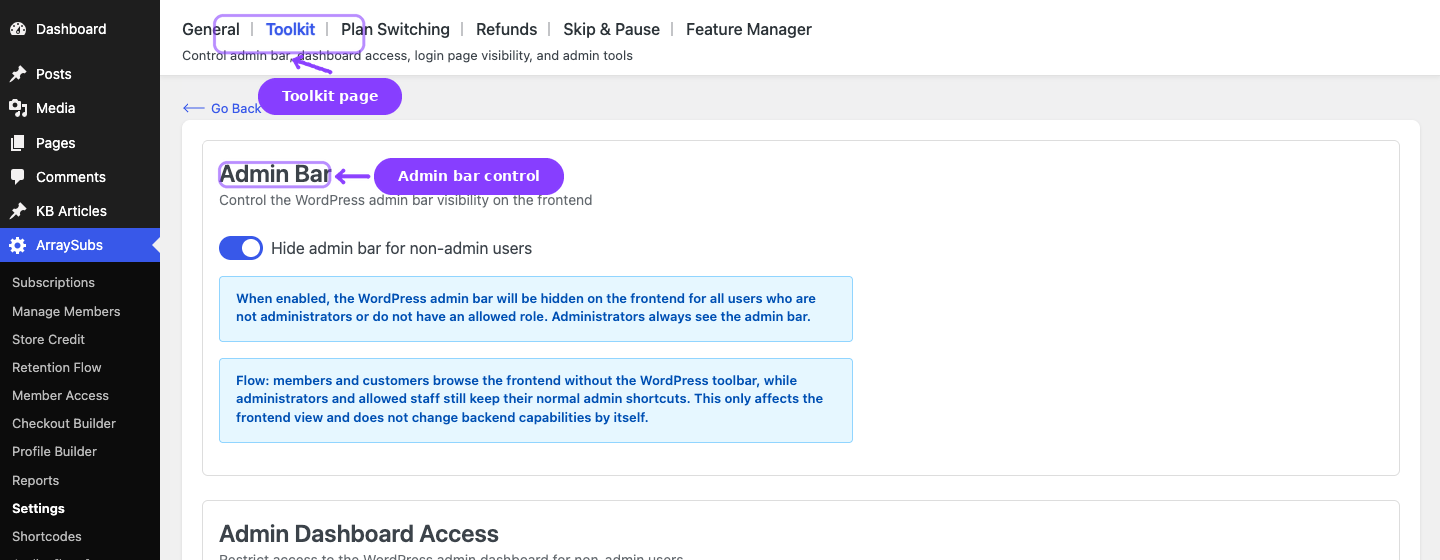The width and height of the screenshot is (1440, 560).
Task: Toggle Hide admin bar for non-admin users
Action: coord(241,248)
